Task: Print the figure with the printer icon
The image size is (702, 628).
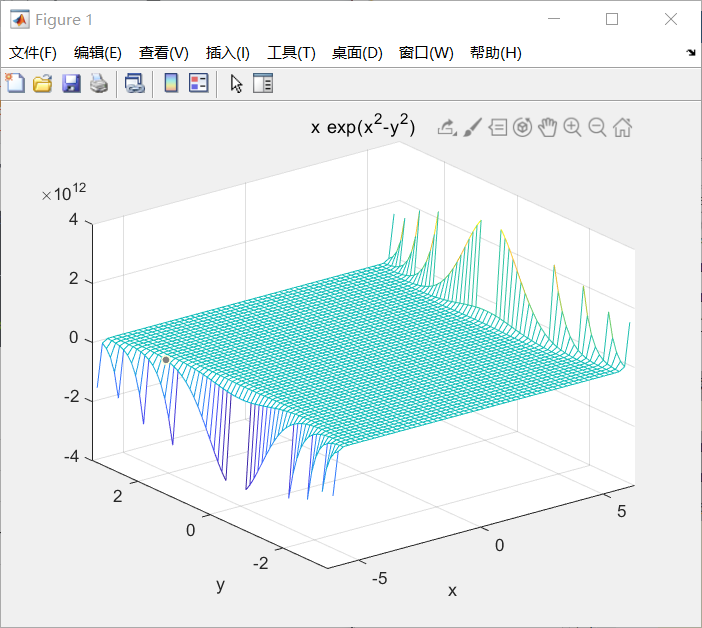Action: pos(99,84)
